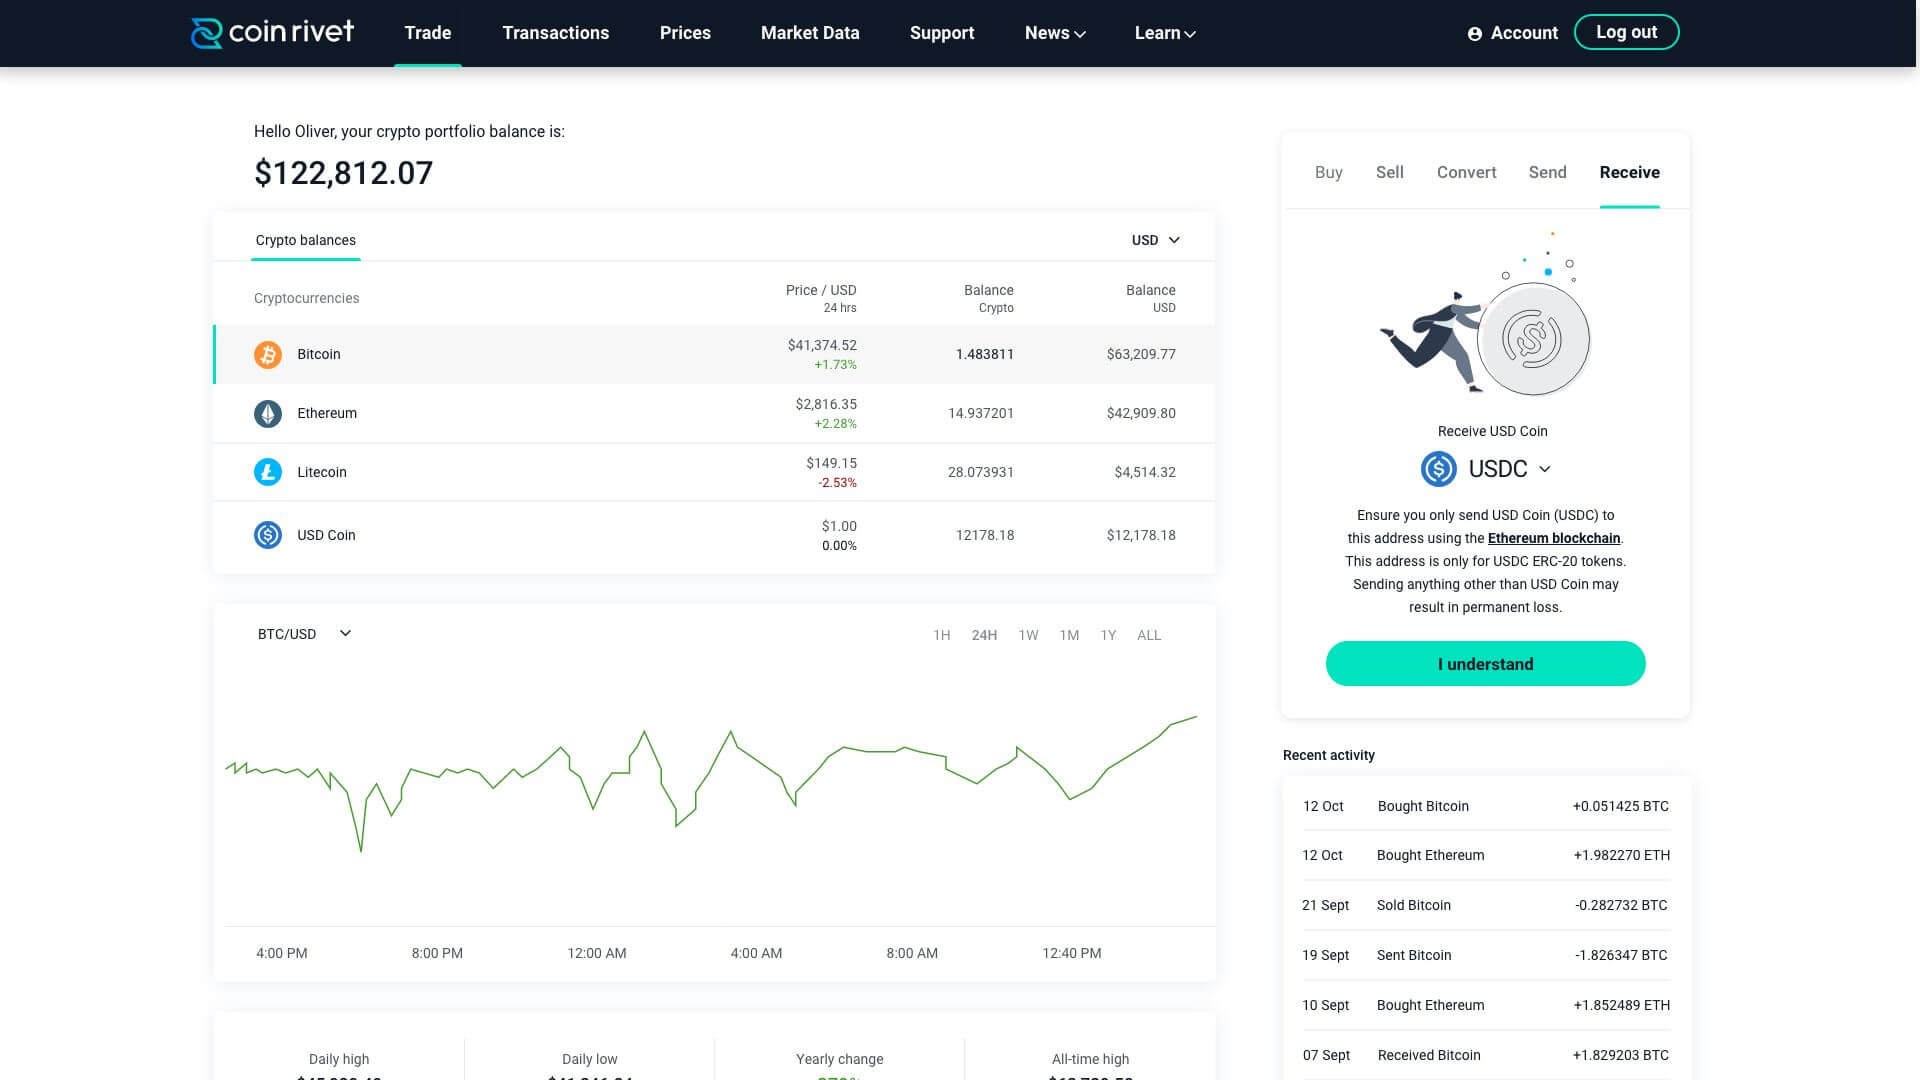The width and height of the screenshot is (1920, 1080).
Task: Open 07 Sept Received Bitcoin activity
Action: (x=1485, y=1055)
